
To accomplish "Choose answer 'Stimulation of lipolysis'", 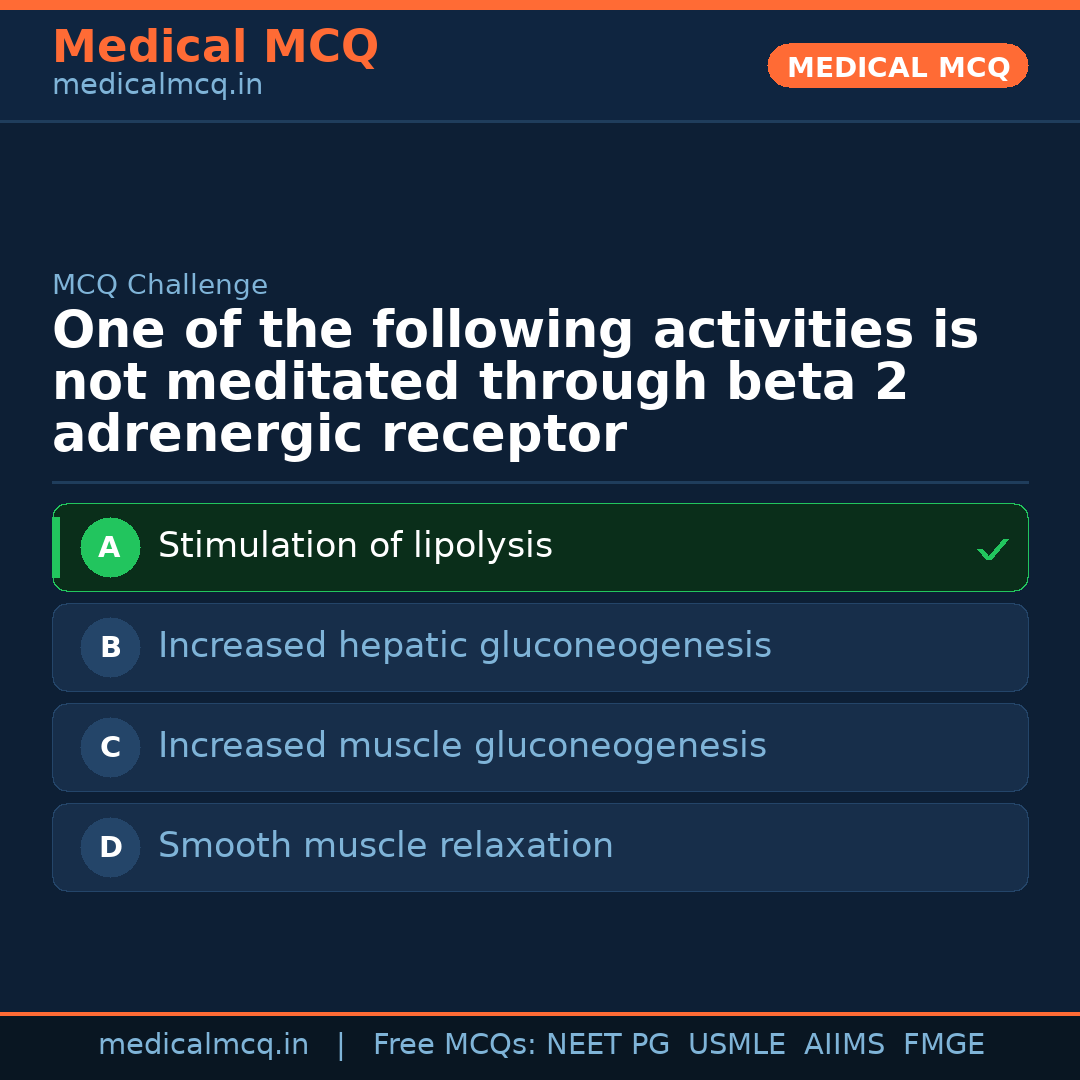I will click(x=355, y=546).
